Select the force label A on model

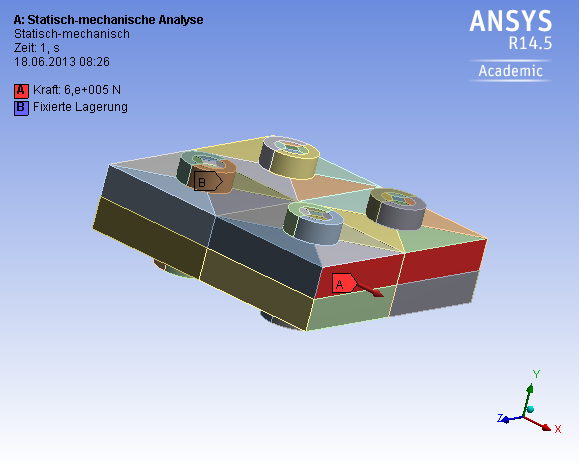pos(344,283)
